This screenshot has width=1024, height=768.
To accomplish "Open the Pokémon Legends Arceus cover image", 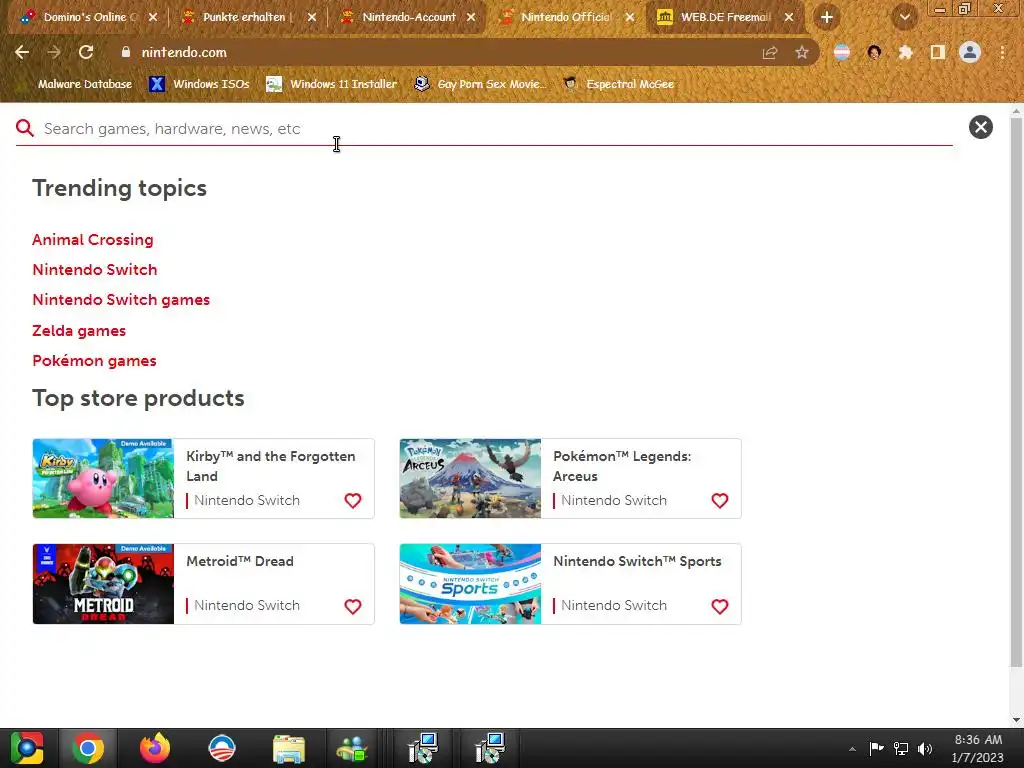I will pyautogui.click(x=470, y=479).
